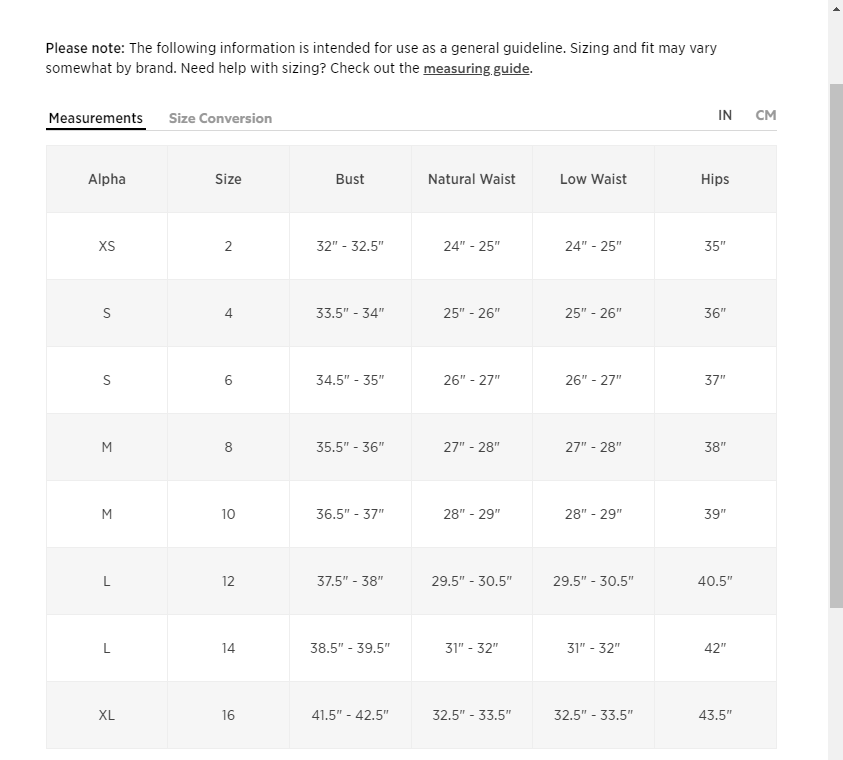This screenshot has height=760, width=843.
Task: Click the 43.5" hips value
Action: tap(715, 715)
